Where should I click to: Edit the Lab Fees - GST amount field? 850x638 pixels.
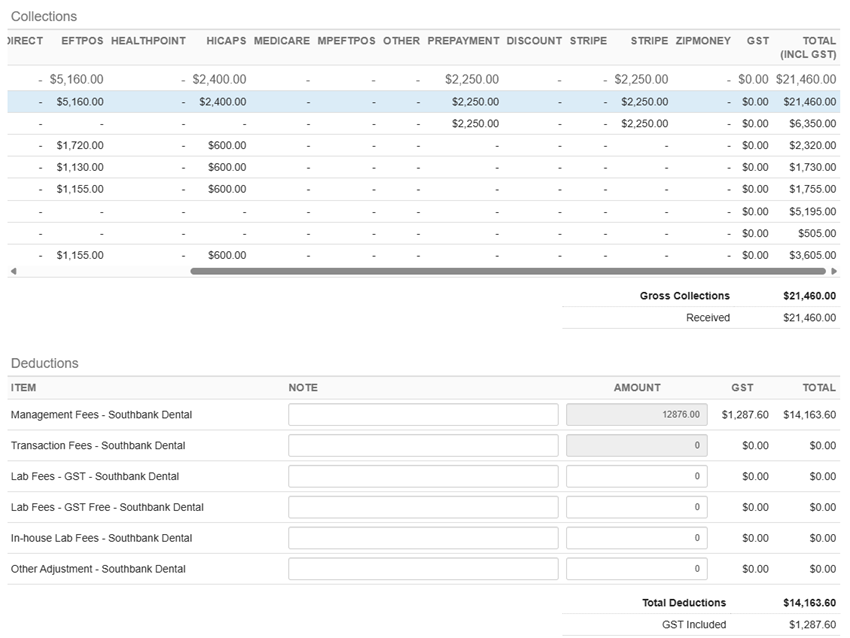(636, 477)
